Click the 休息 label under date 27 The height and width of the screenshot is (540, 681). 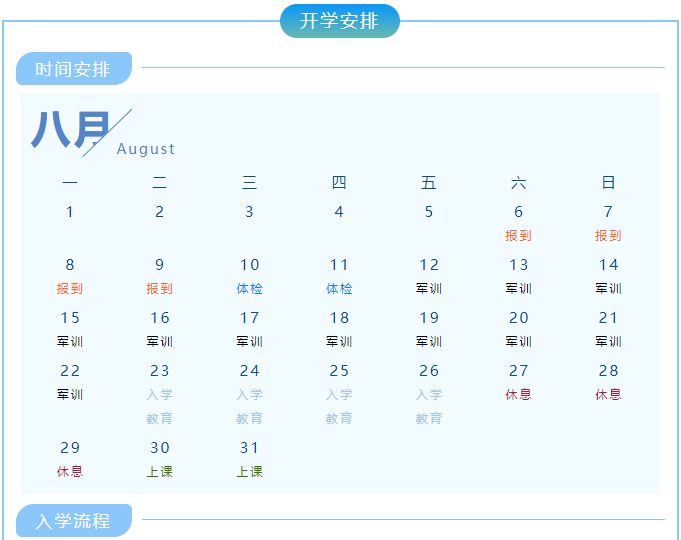[x=519, y=394]
